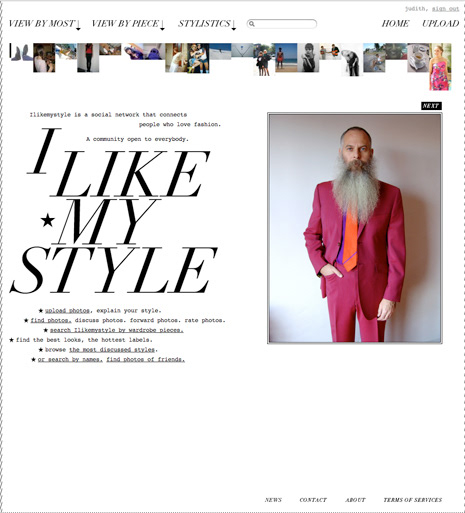Screen dimensions: 465x513
Task: Expand the VIEW BY MOST dropdown arrow
Action: [x=78, y=25]
